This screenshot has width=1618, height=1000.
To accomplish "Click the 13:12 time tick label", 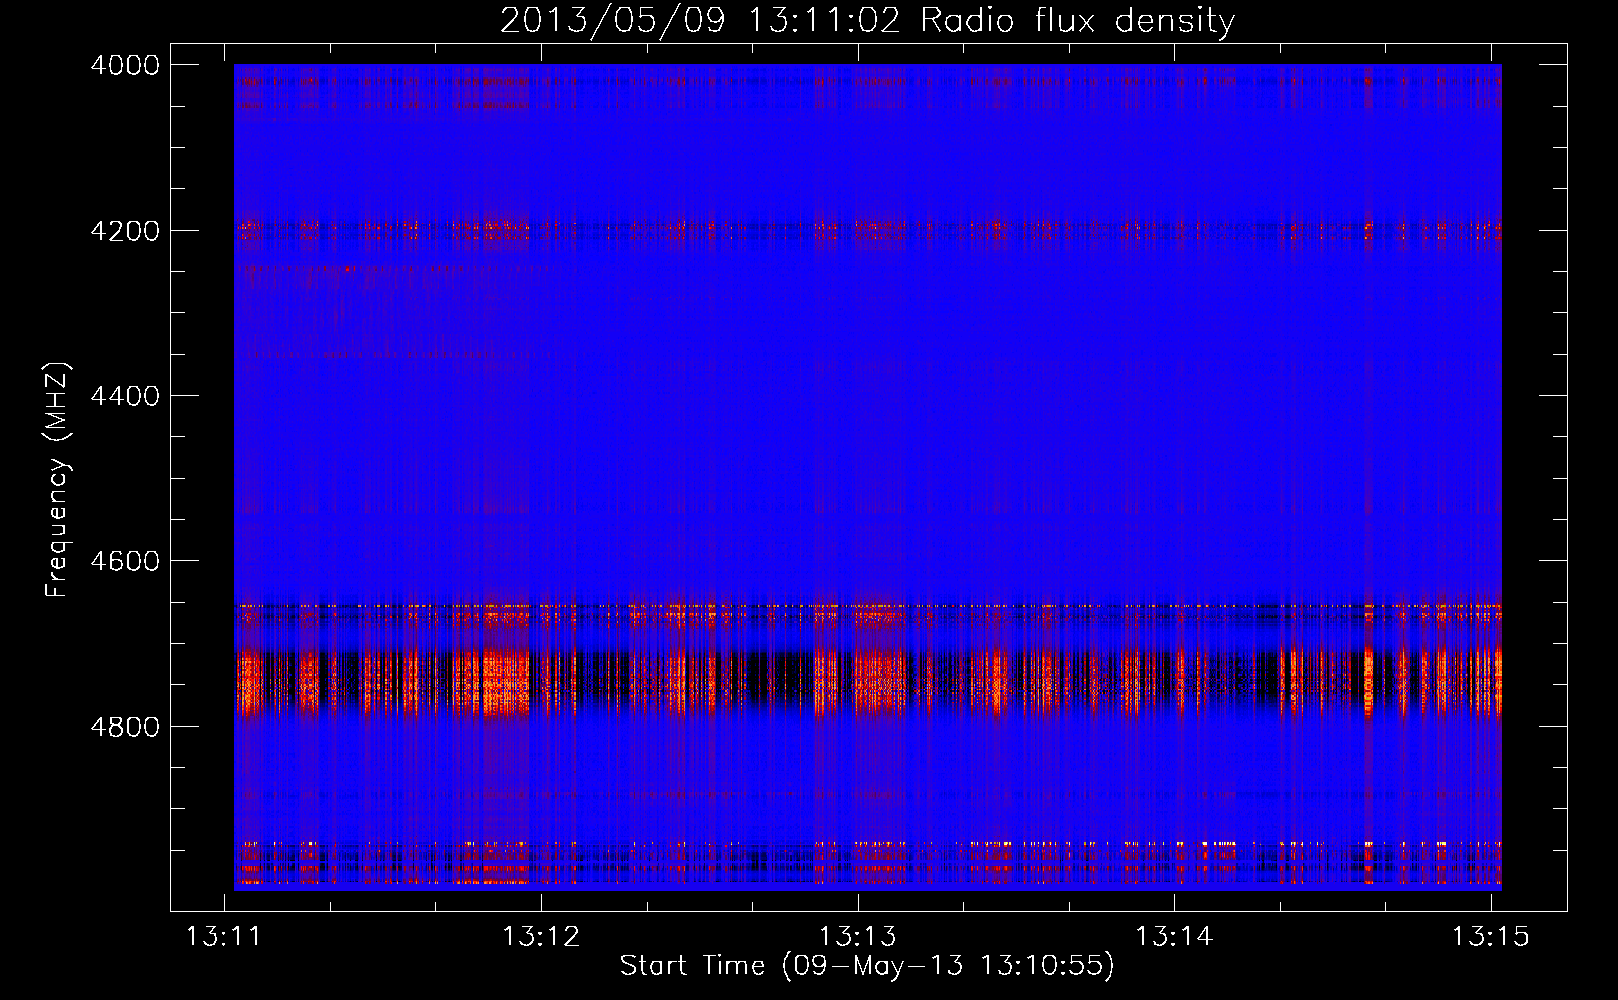I will click(x=541, y=937).
